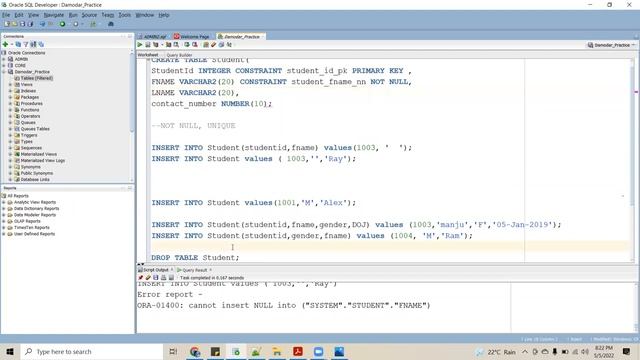The height and width of the screenshot is (360, 640).
Task: Click the Save disk icon in main toolbar
Action: click(x=22, y=24)
